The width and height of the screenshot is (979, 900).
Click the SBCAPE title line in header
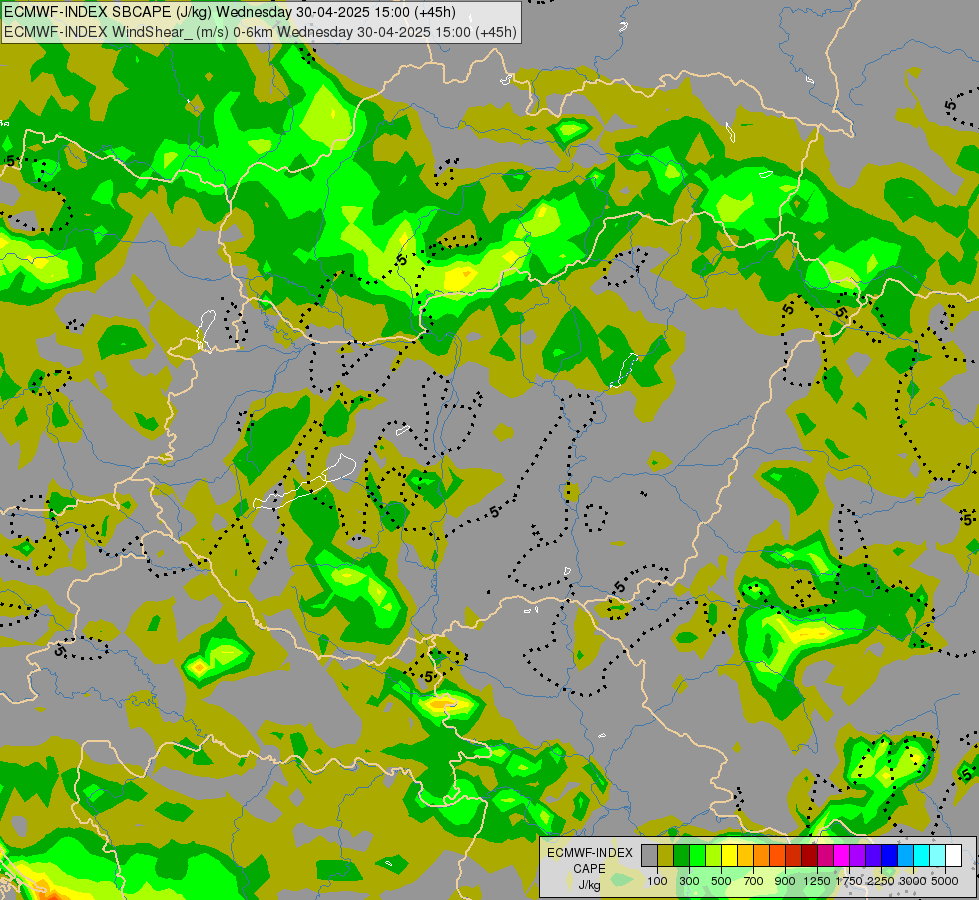pos(230,12)
